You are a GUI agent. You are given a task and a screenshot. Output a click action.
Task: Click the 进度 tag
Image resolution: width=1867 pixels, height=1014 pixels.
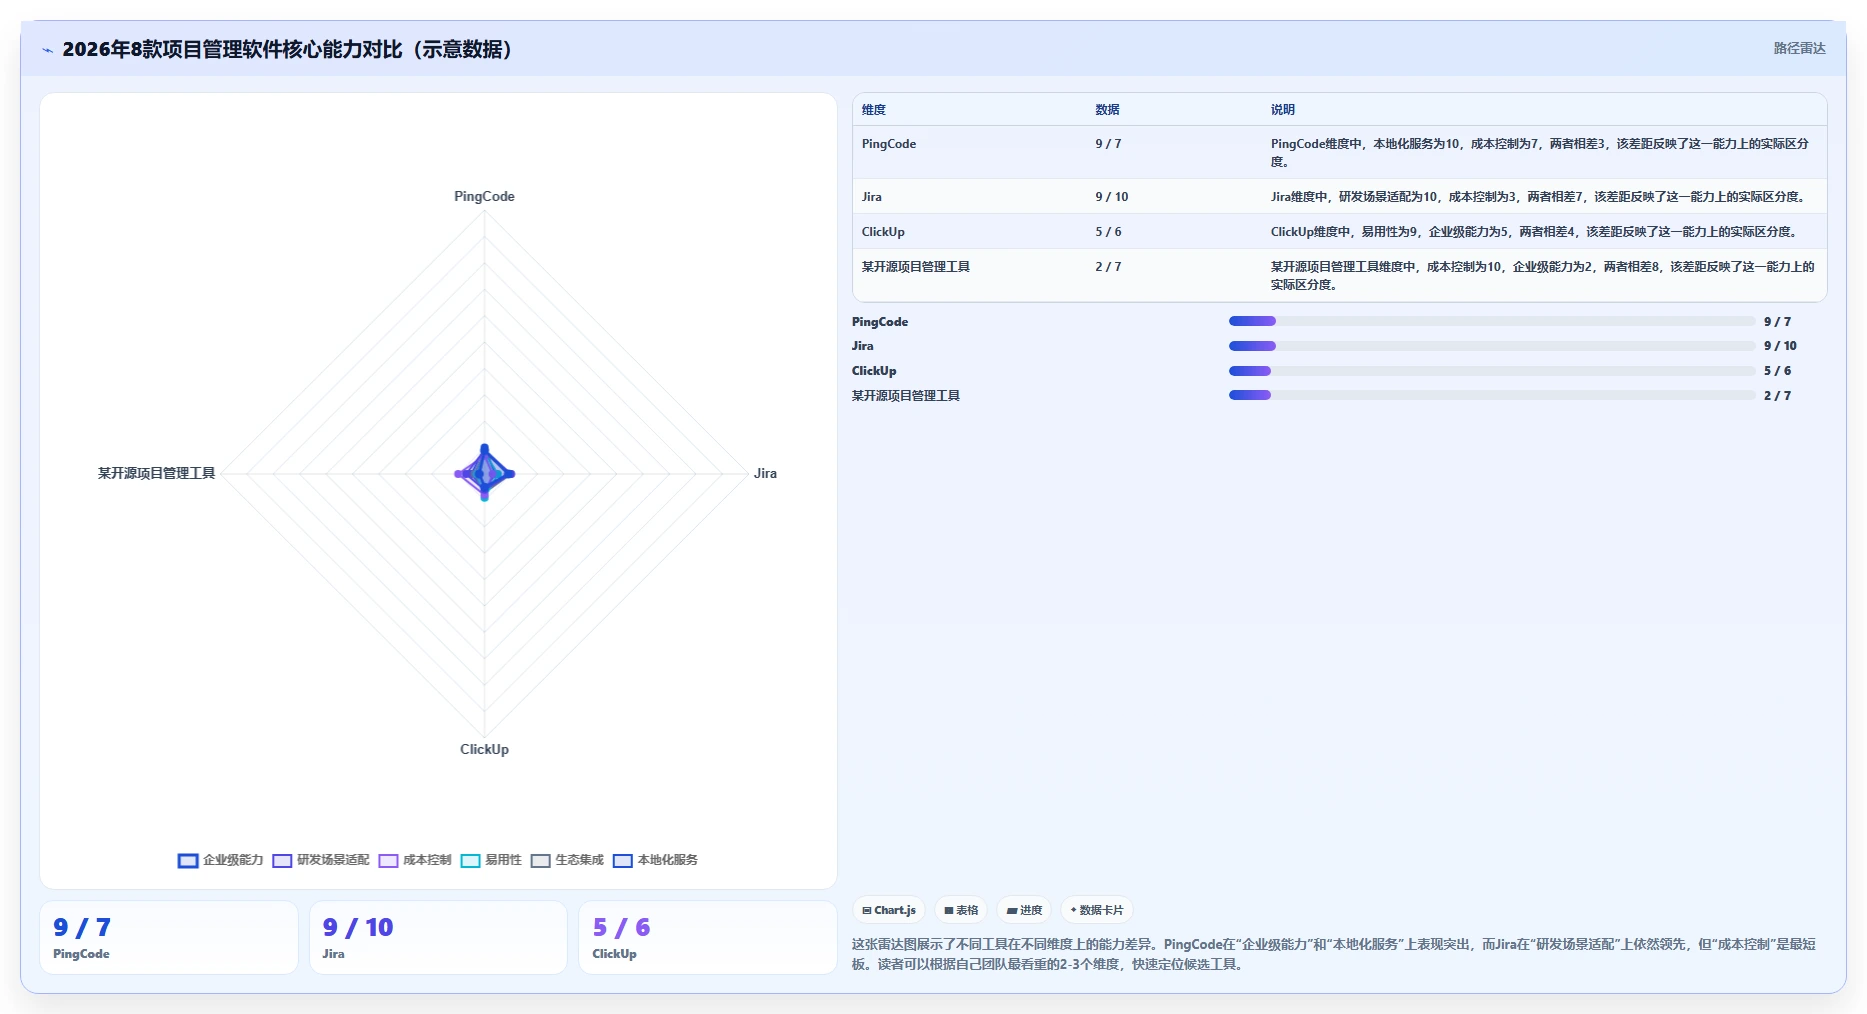(x=1024, y=910)
